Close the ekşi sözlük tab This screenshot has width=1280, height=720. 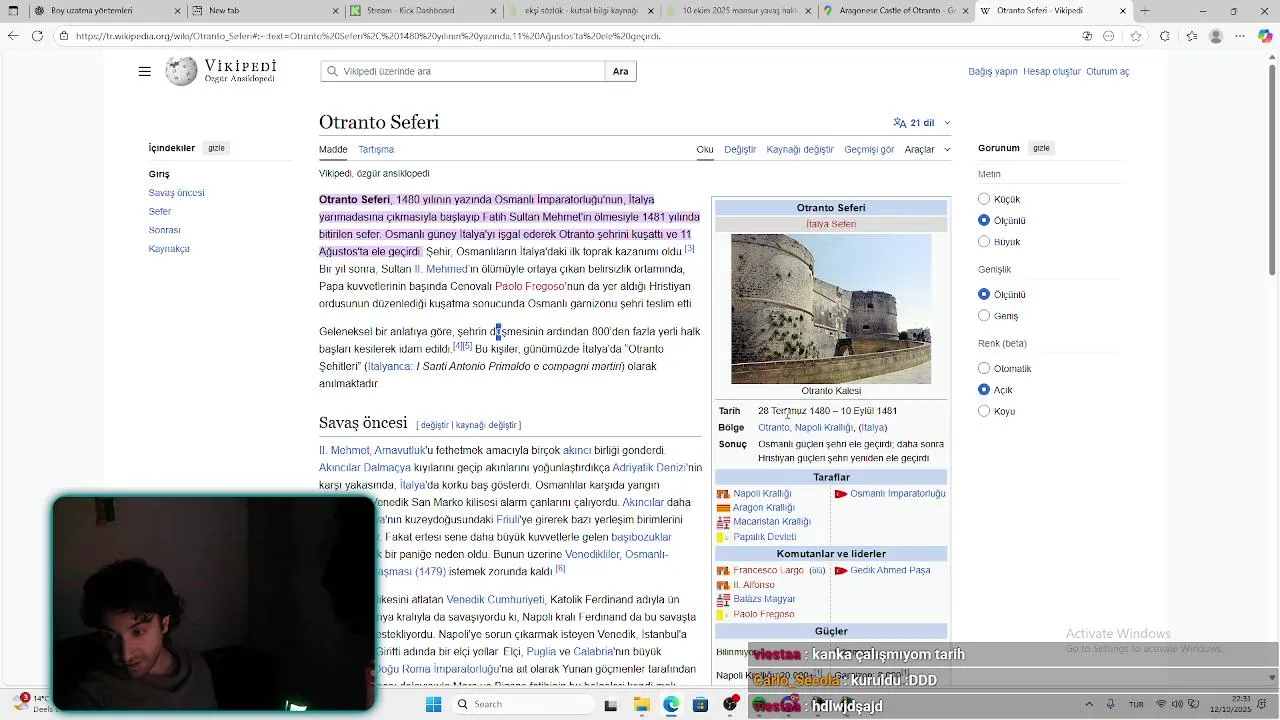(651, 11)
